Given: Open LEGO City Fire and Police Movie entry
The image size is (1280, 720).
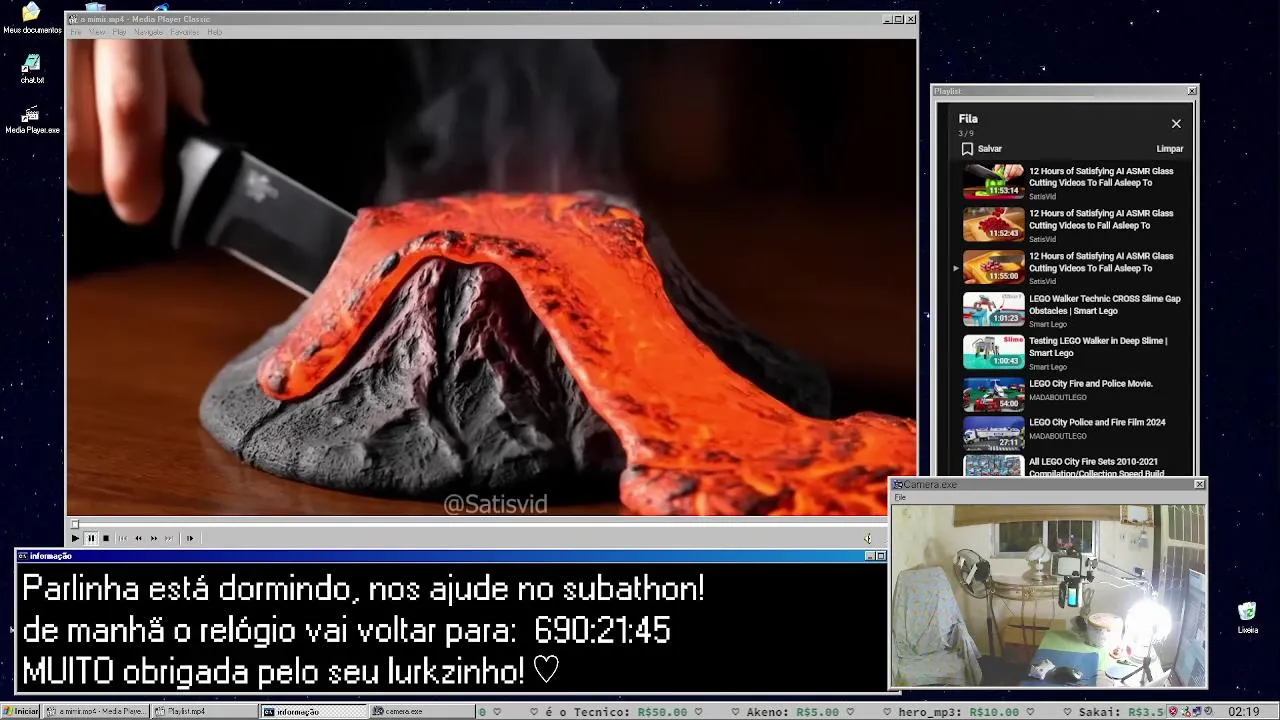Looking at the screenshot, I should point(1090,384).
